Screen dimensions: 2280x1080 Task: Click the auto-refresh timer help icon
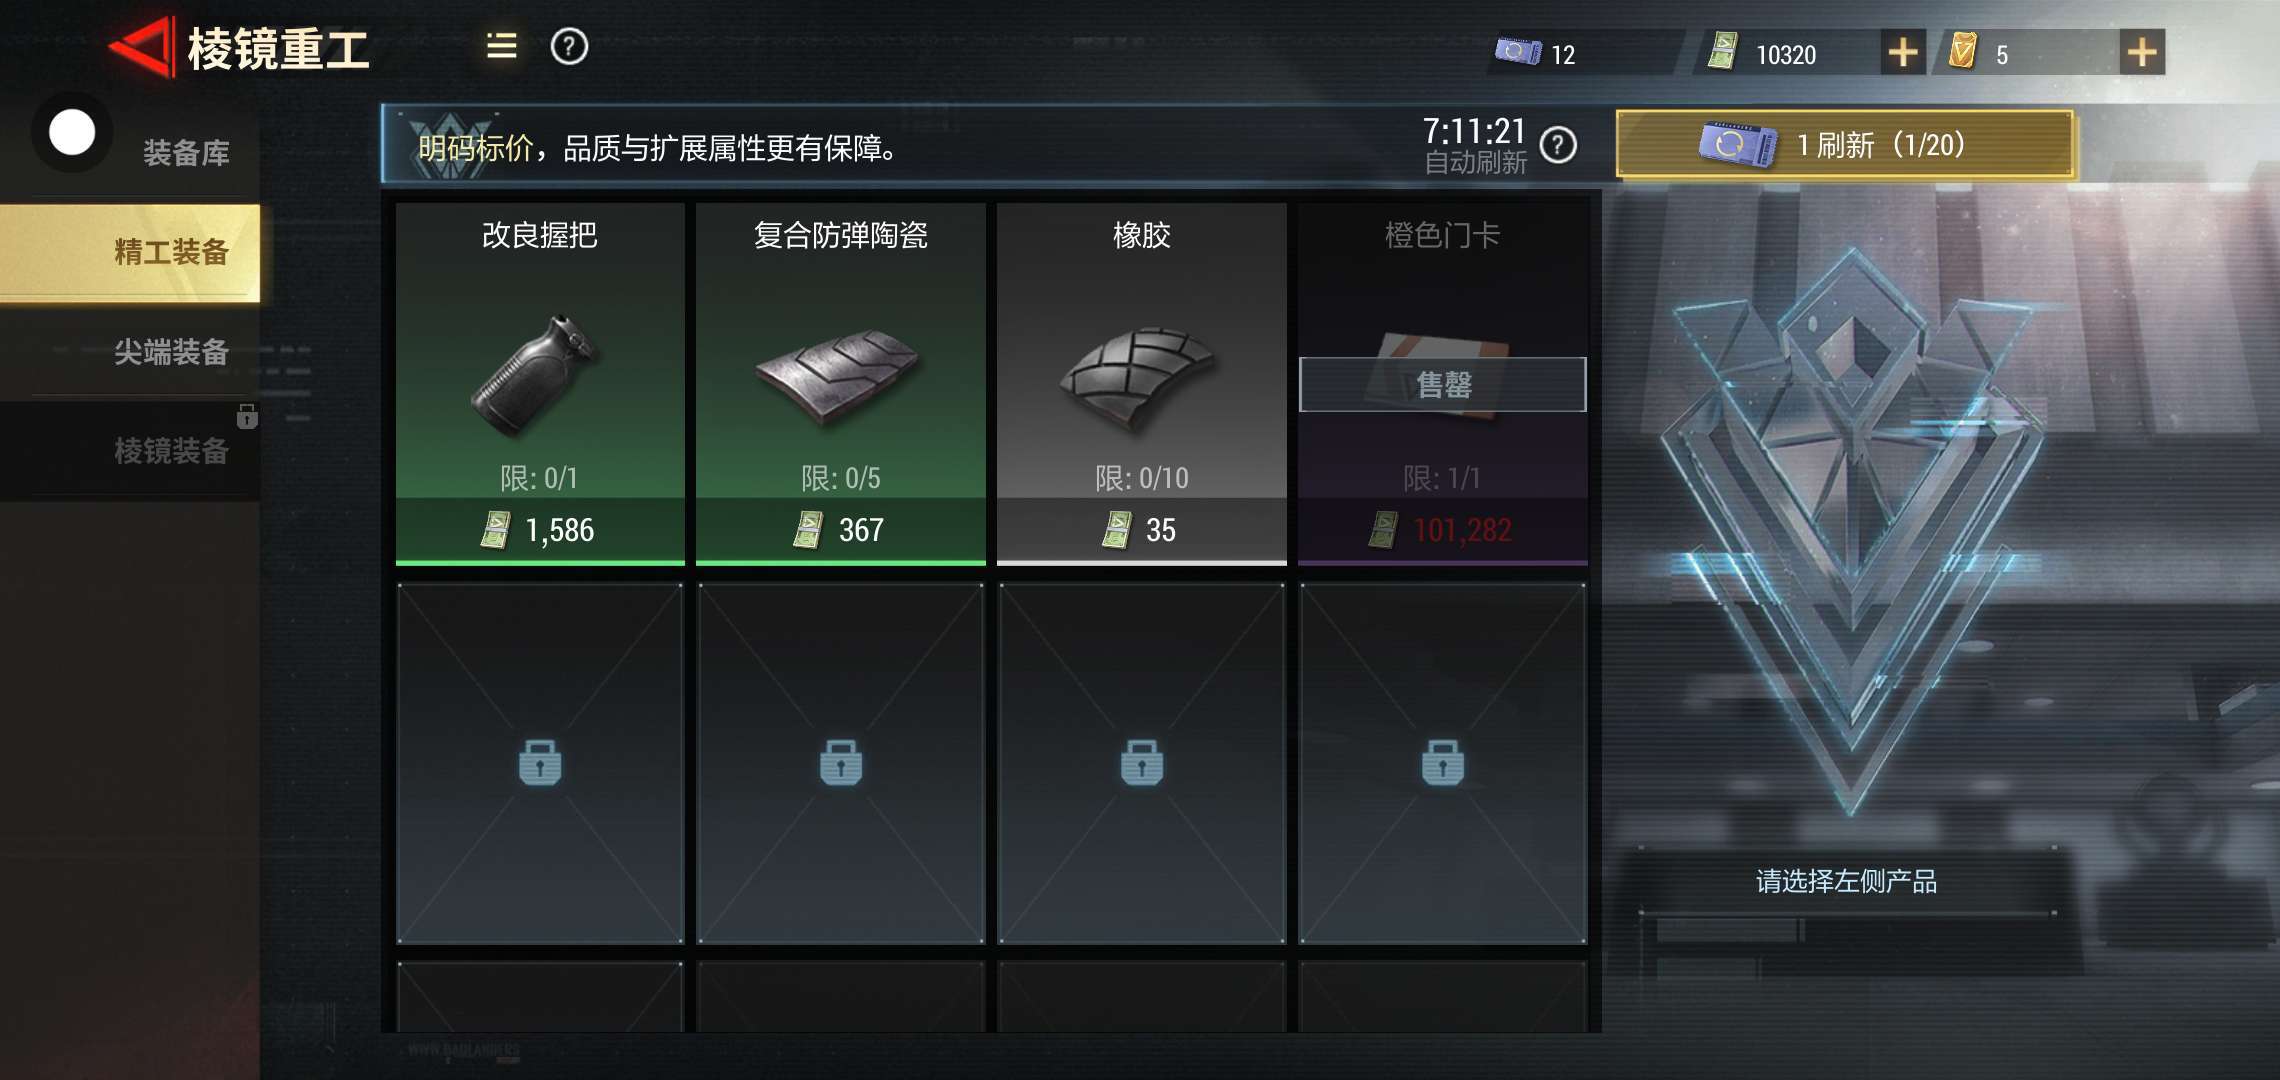[x=1558, y=146]
